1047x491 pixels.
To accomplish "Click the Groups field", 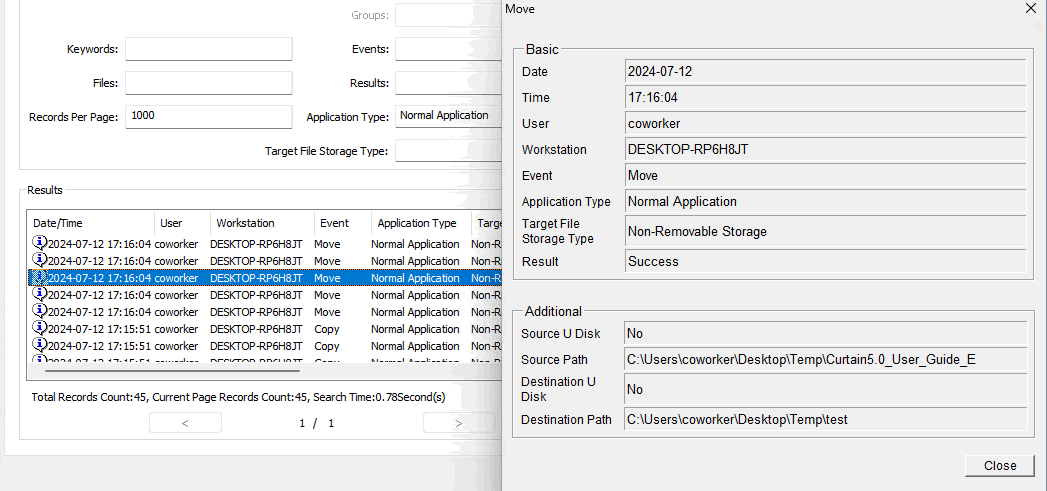I will click(x=449, y=15).
